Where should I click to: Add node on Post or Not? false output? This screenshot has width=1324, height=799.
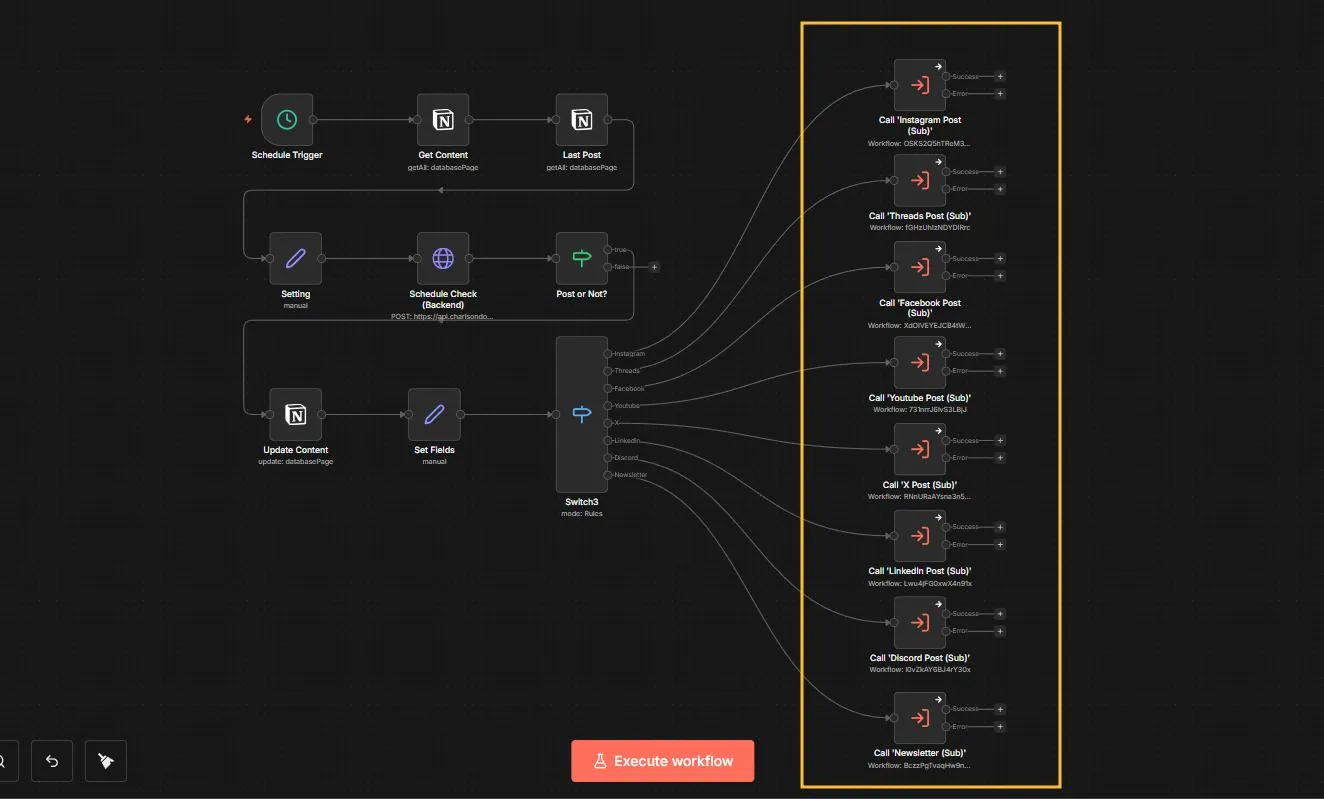click(x=654, y=267)
